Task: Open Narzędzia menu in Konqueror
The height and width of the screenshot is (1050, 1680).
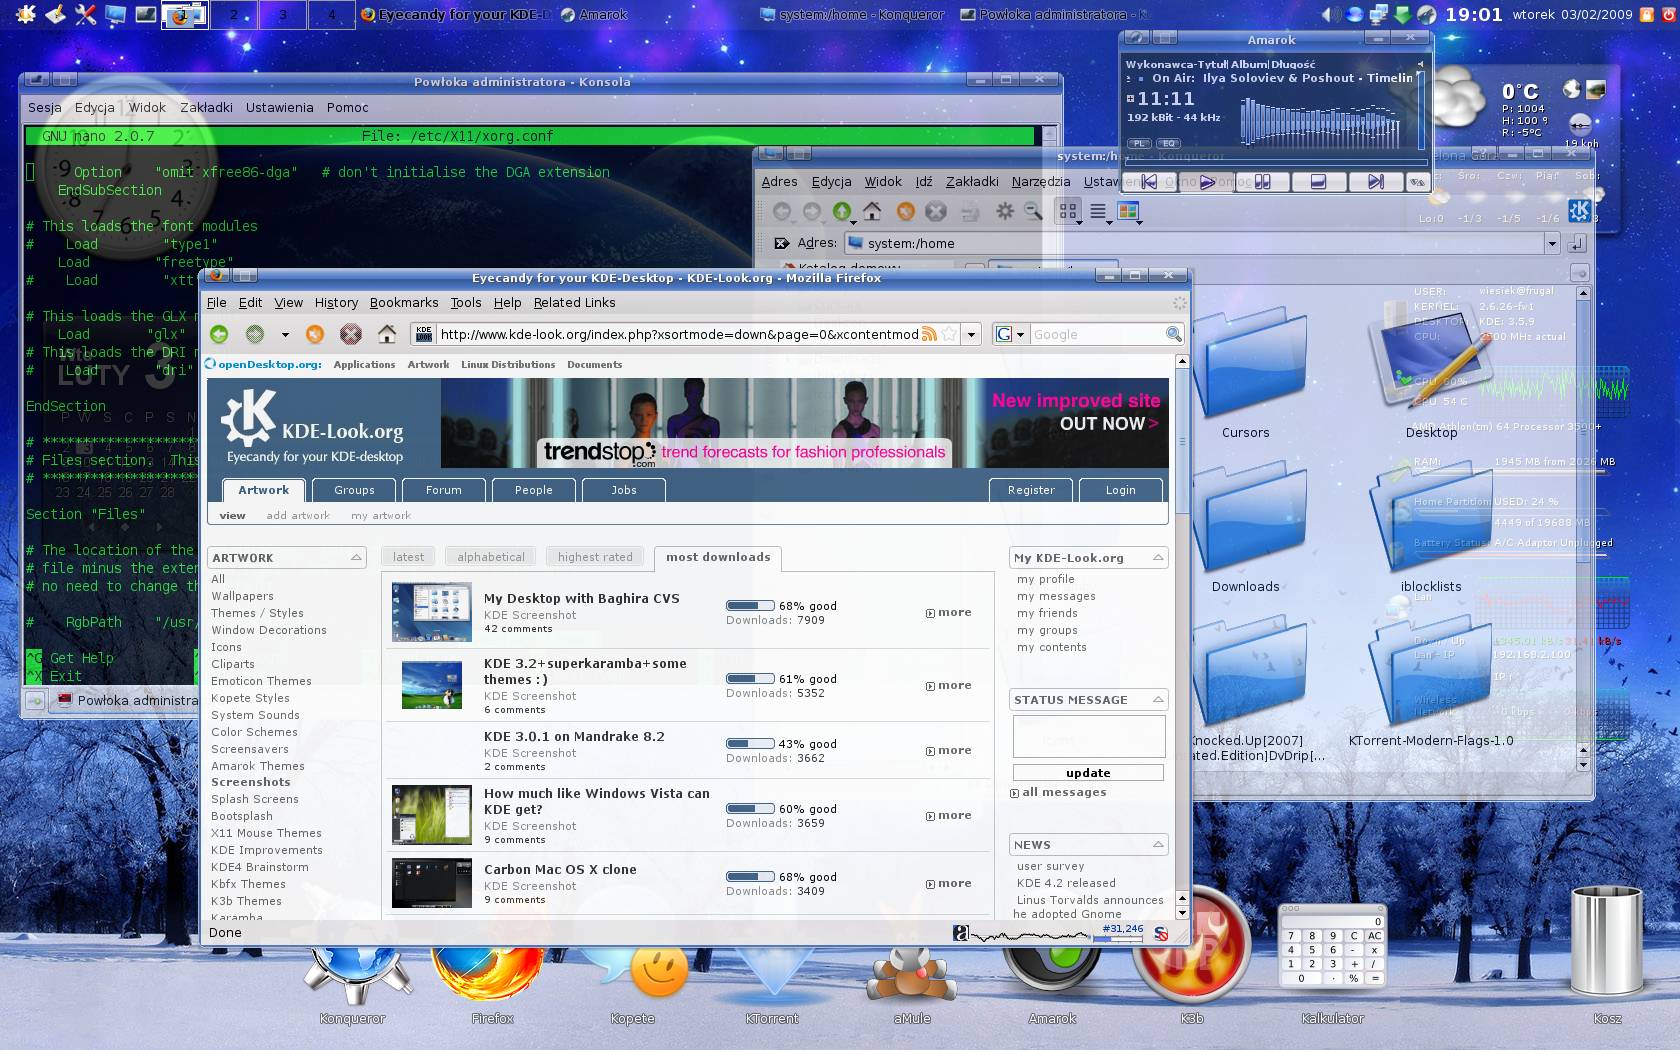Action: (1041, 181)
